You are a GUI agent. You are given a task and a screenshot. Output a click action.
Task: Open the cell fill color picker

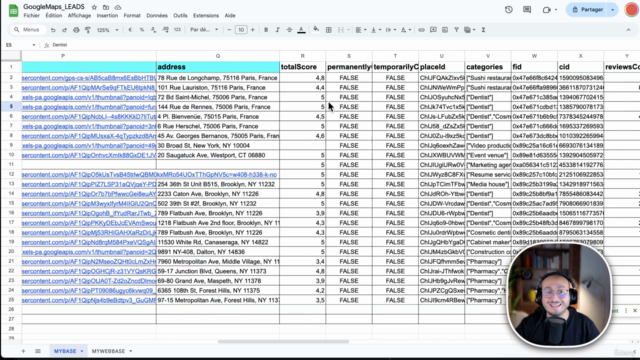(316, 29)
